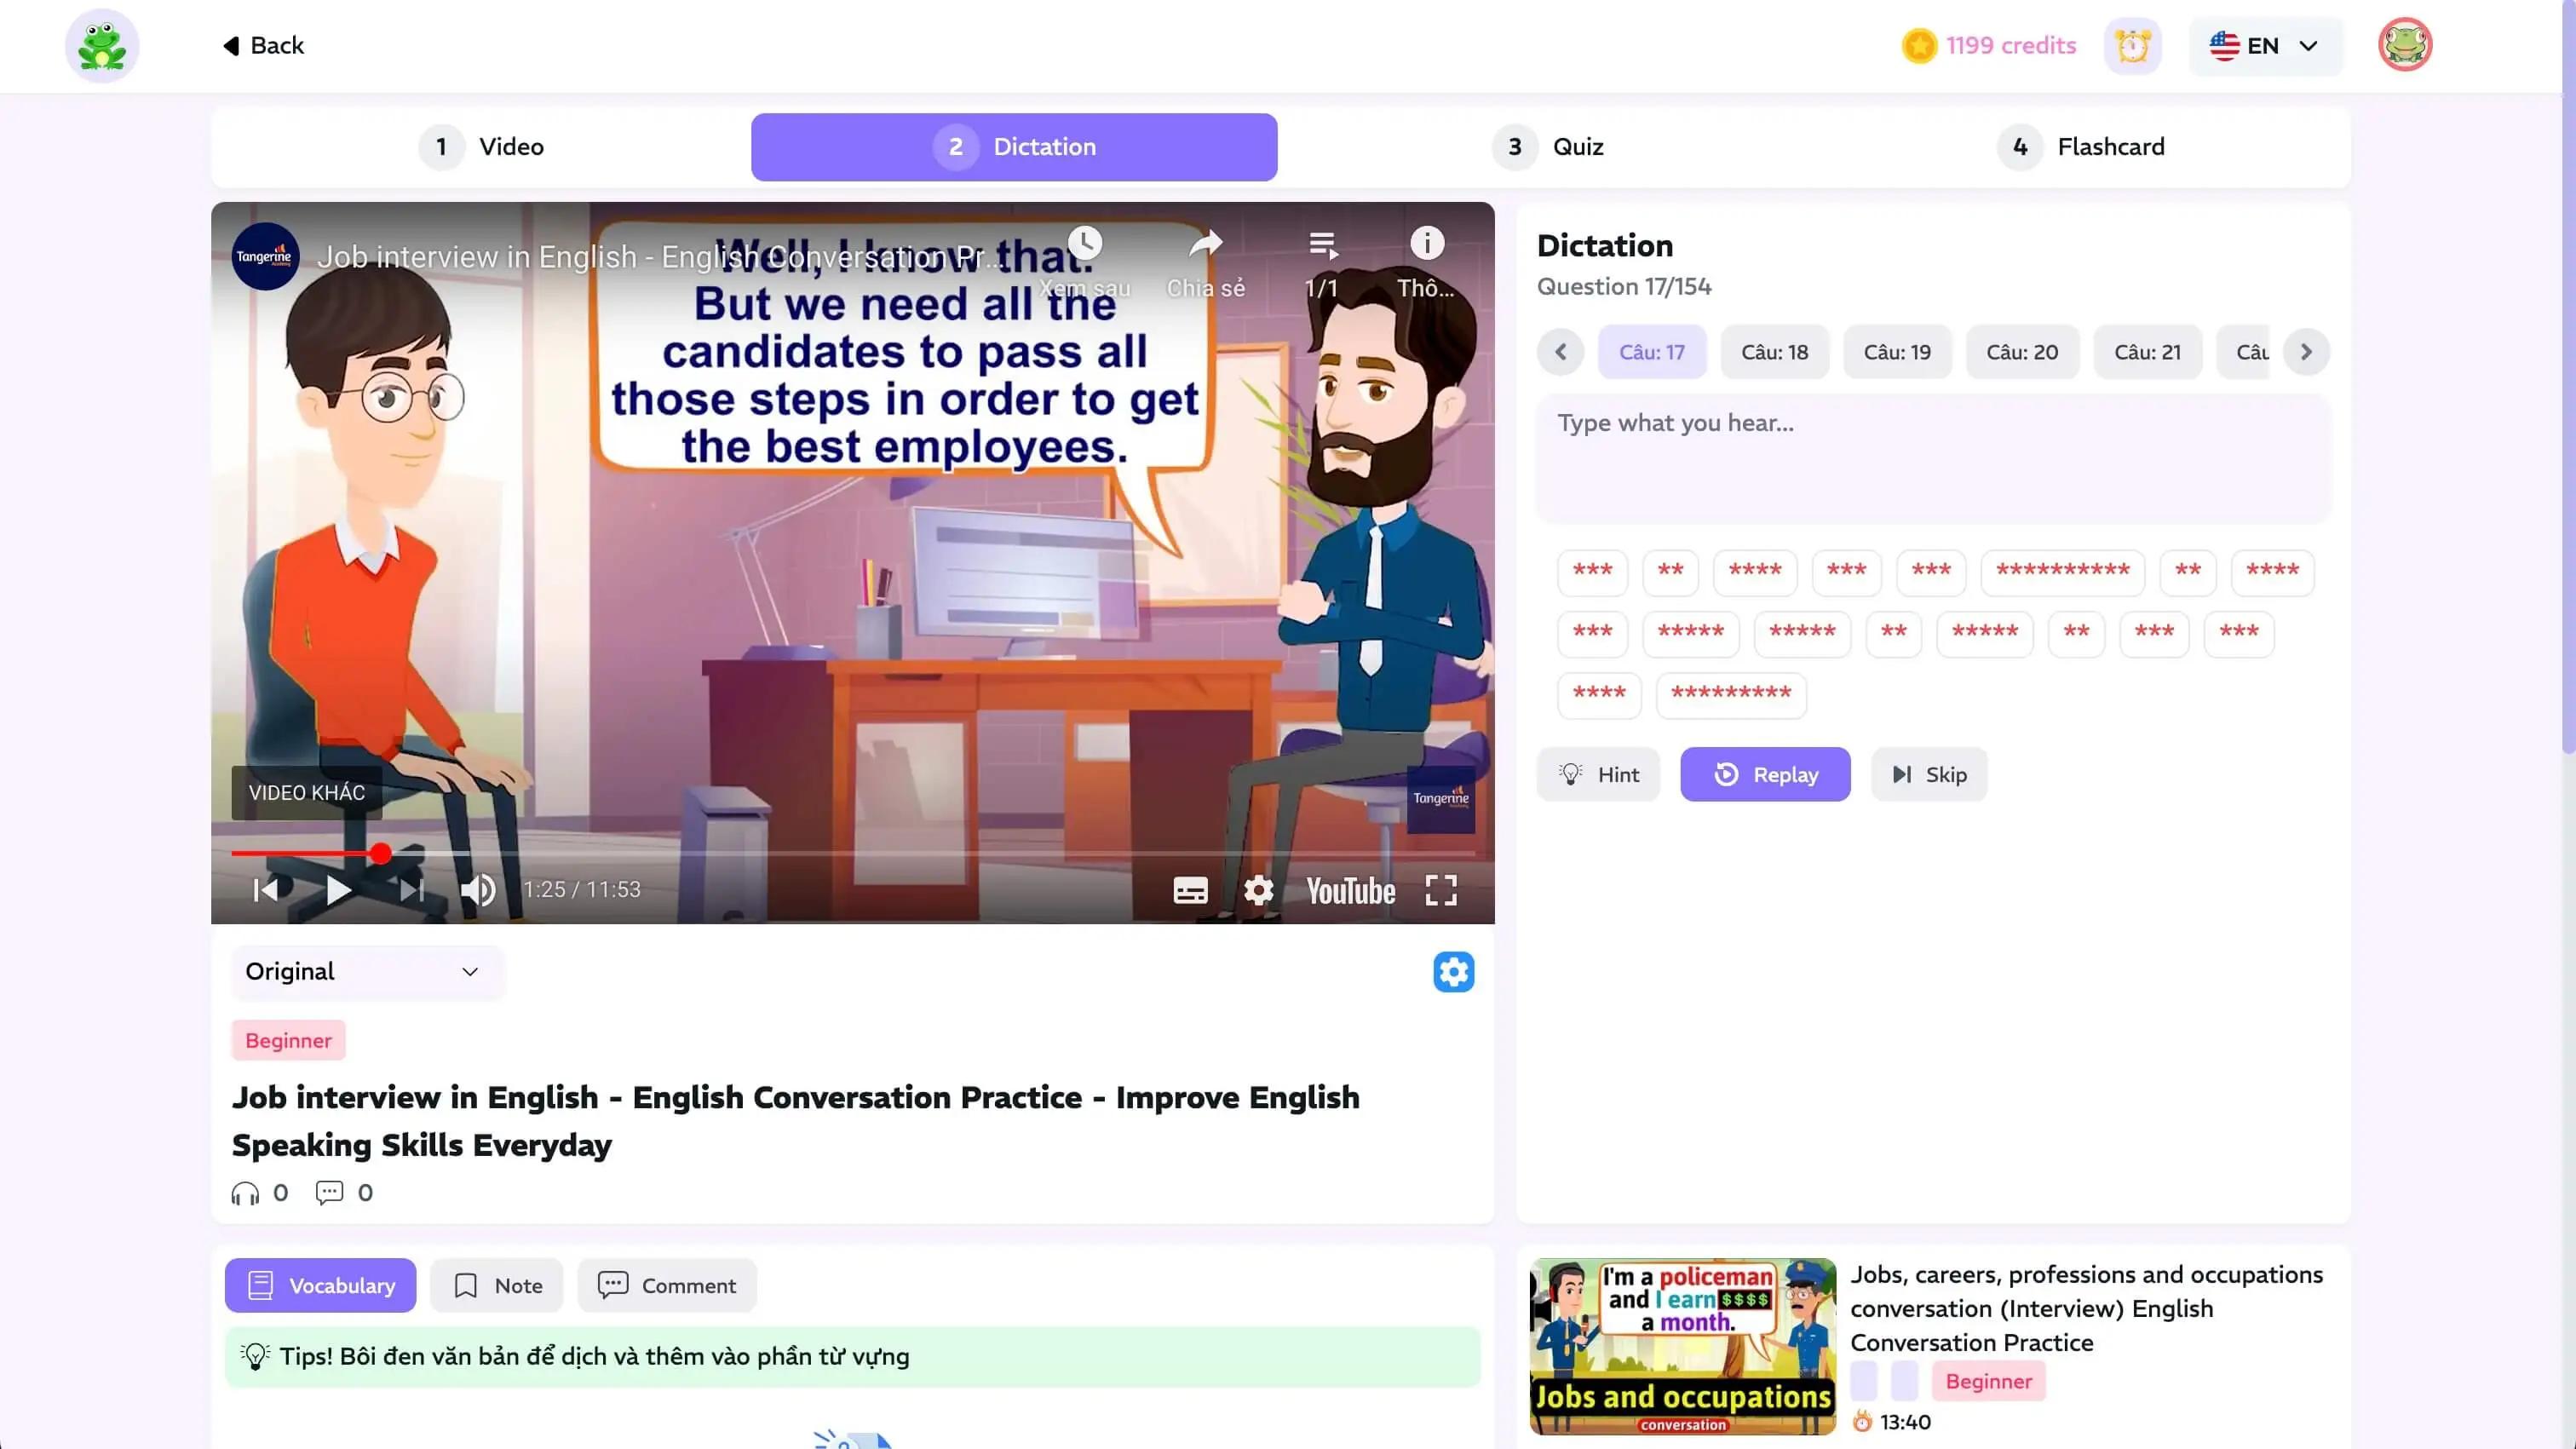
Task: Switch to the Quiz step tab
Action: [x=1547, y=147]
